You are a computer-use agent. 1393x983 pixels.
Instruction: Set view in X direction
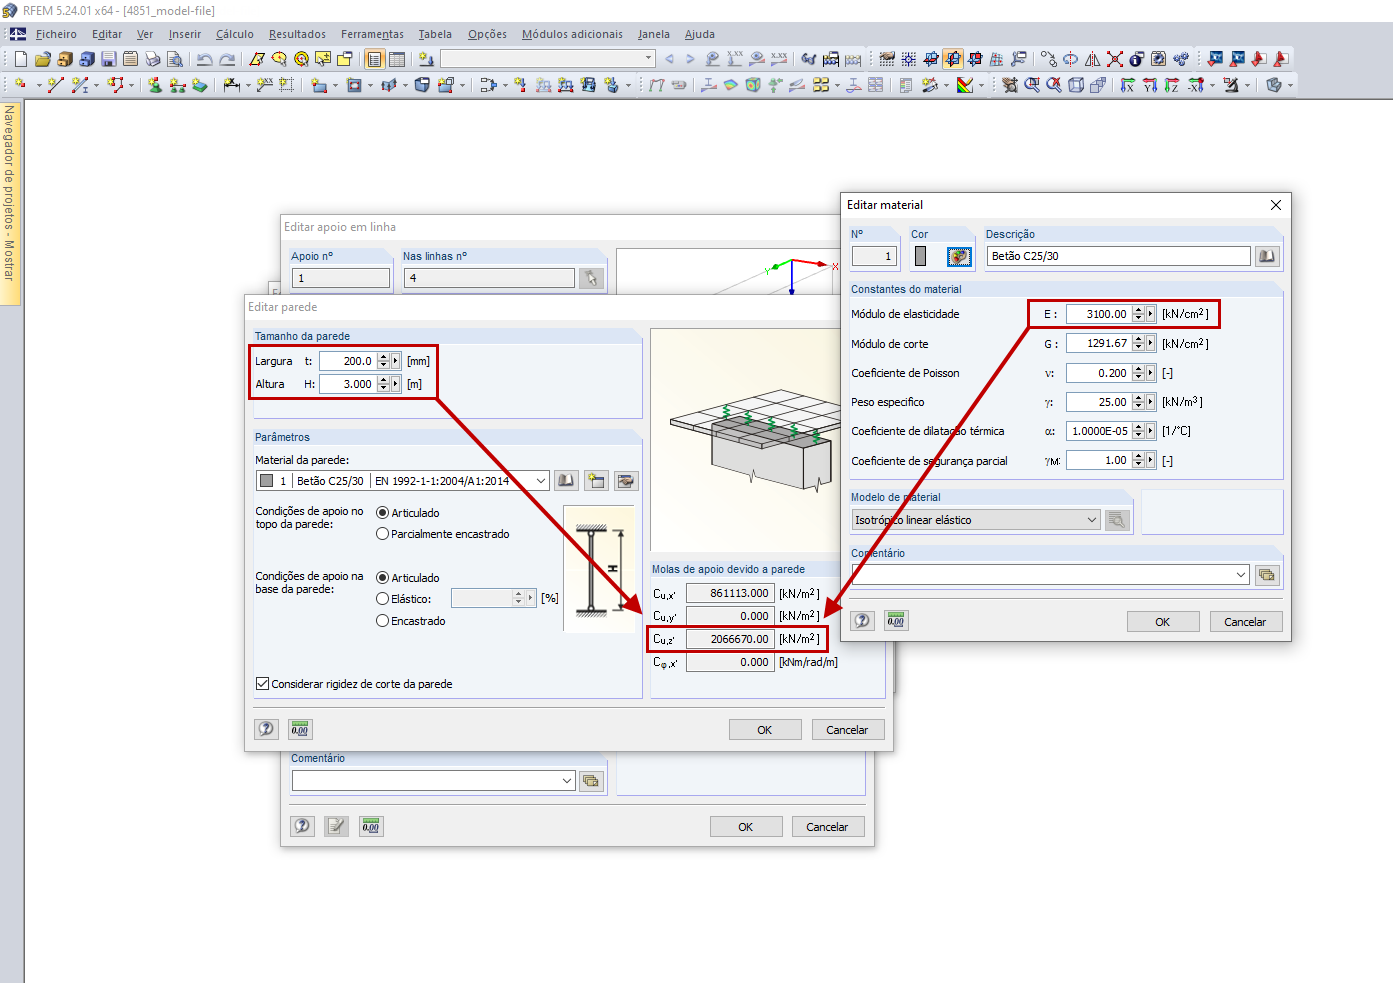point(1127,85)
